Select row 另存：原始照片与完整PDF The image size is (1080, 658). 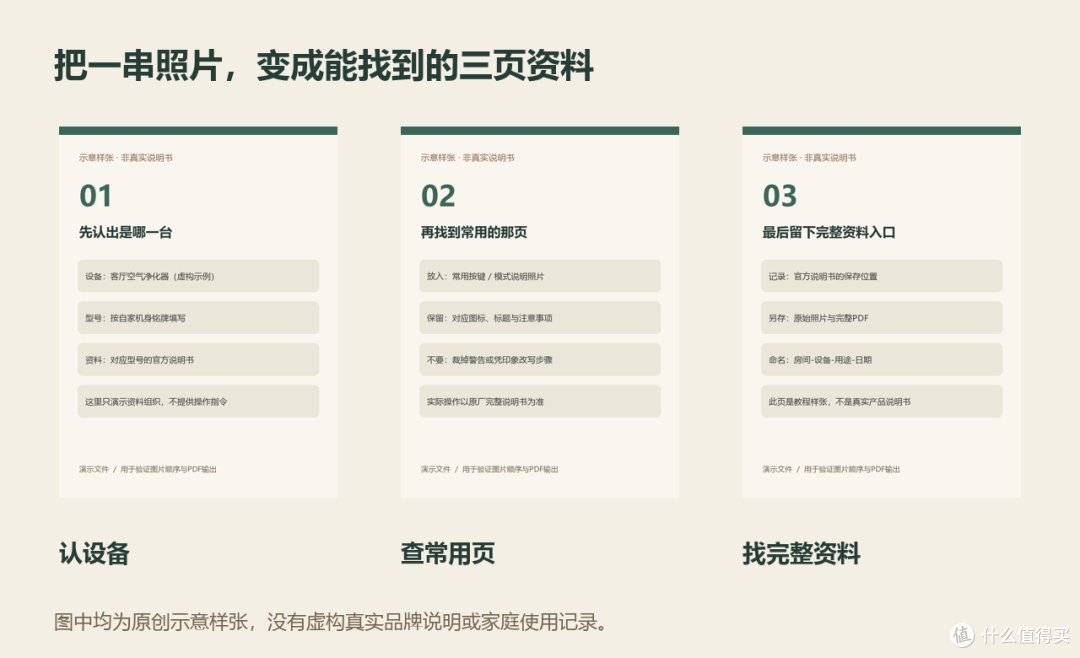coord(882,318)
